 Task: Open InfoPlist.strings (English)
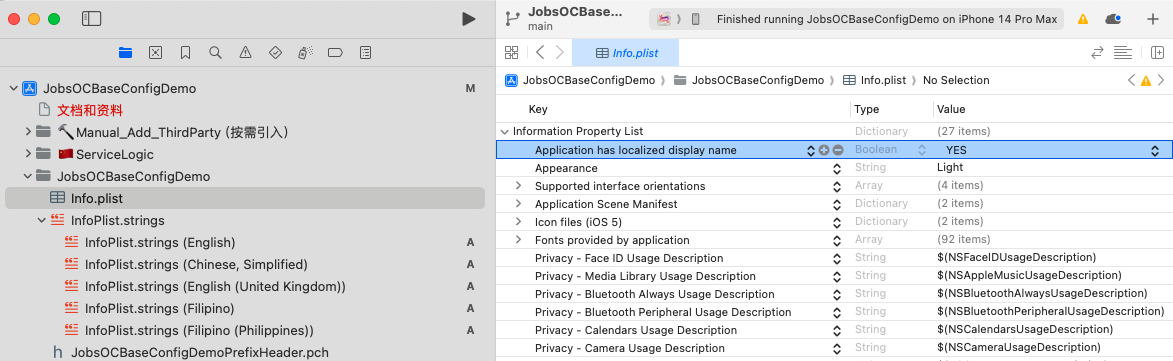(160, 242)
